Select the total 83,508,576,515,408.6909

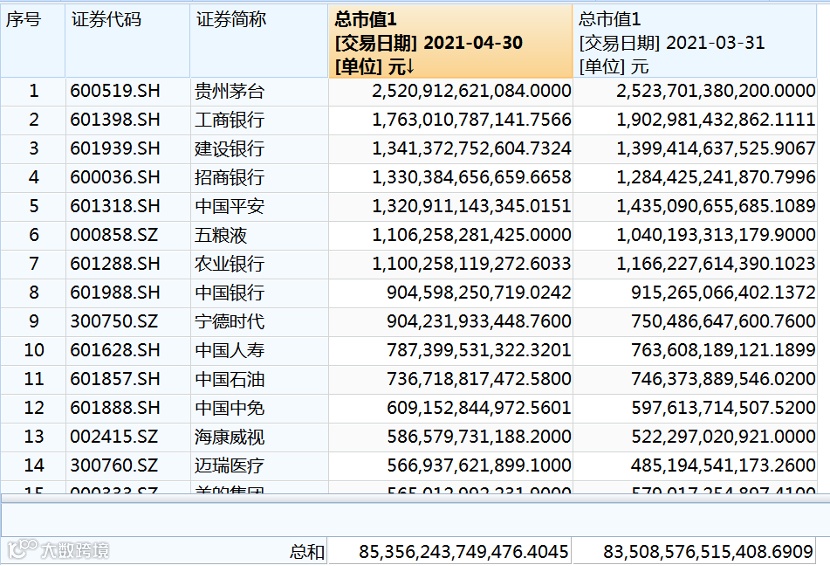pos(708,552)
